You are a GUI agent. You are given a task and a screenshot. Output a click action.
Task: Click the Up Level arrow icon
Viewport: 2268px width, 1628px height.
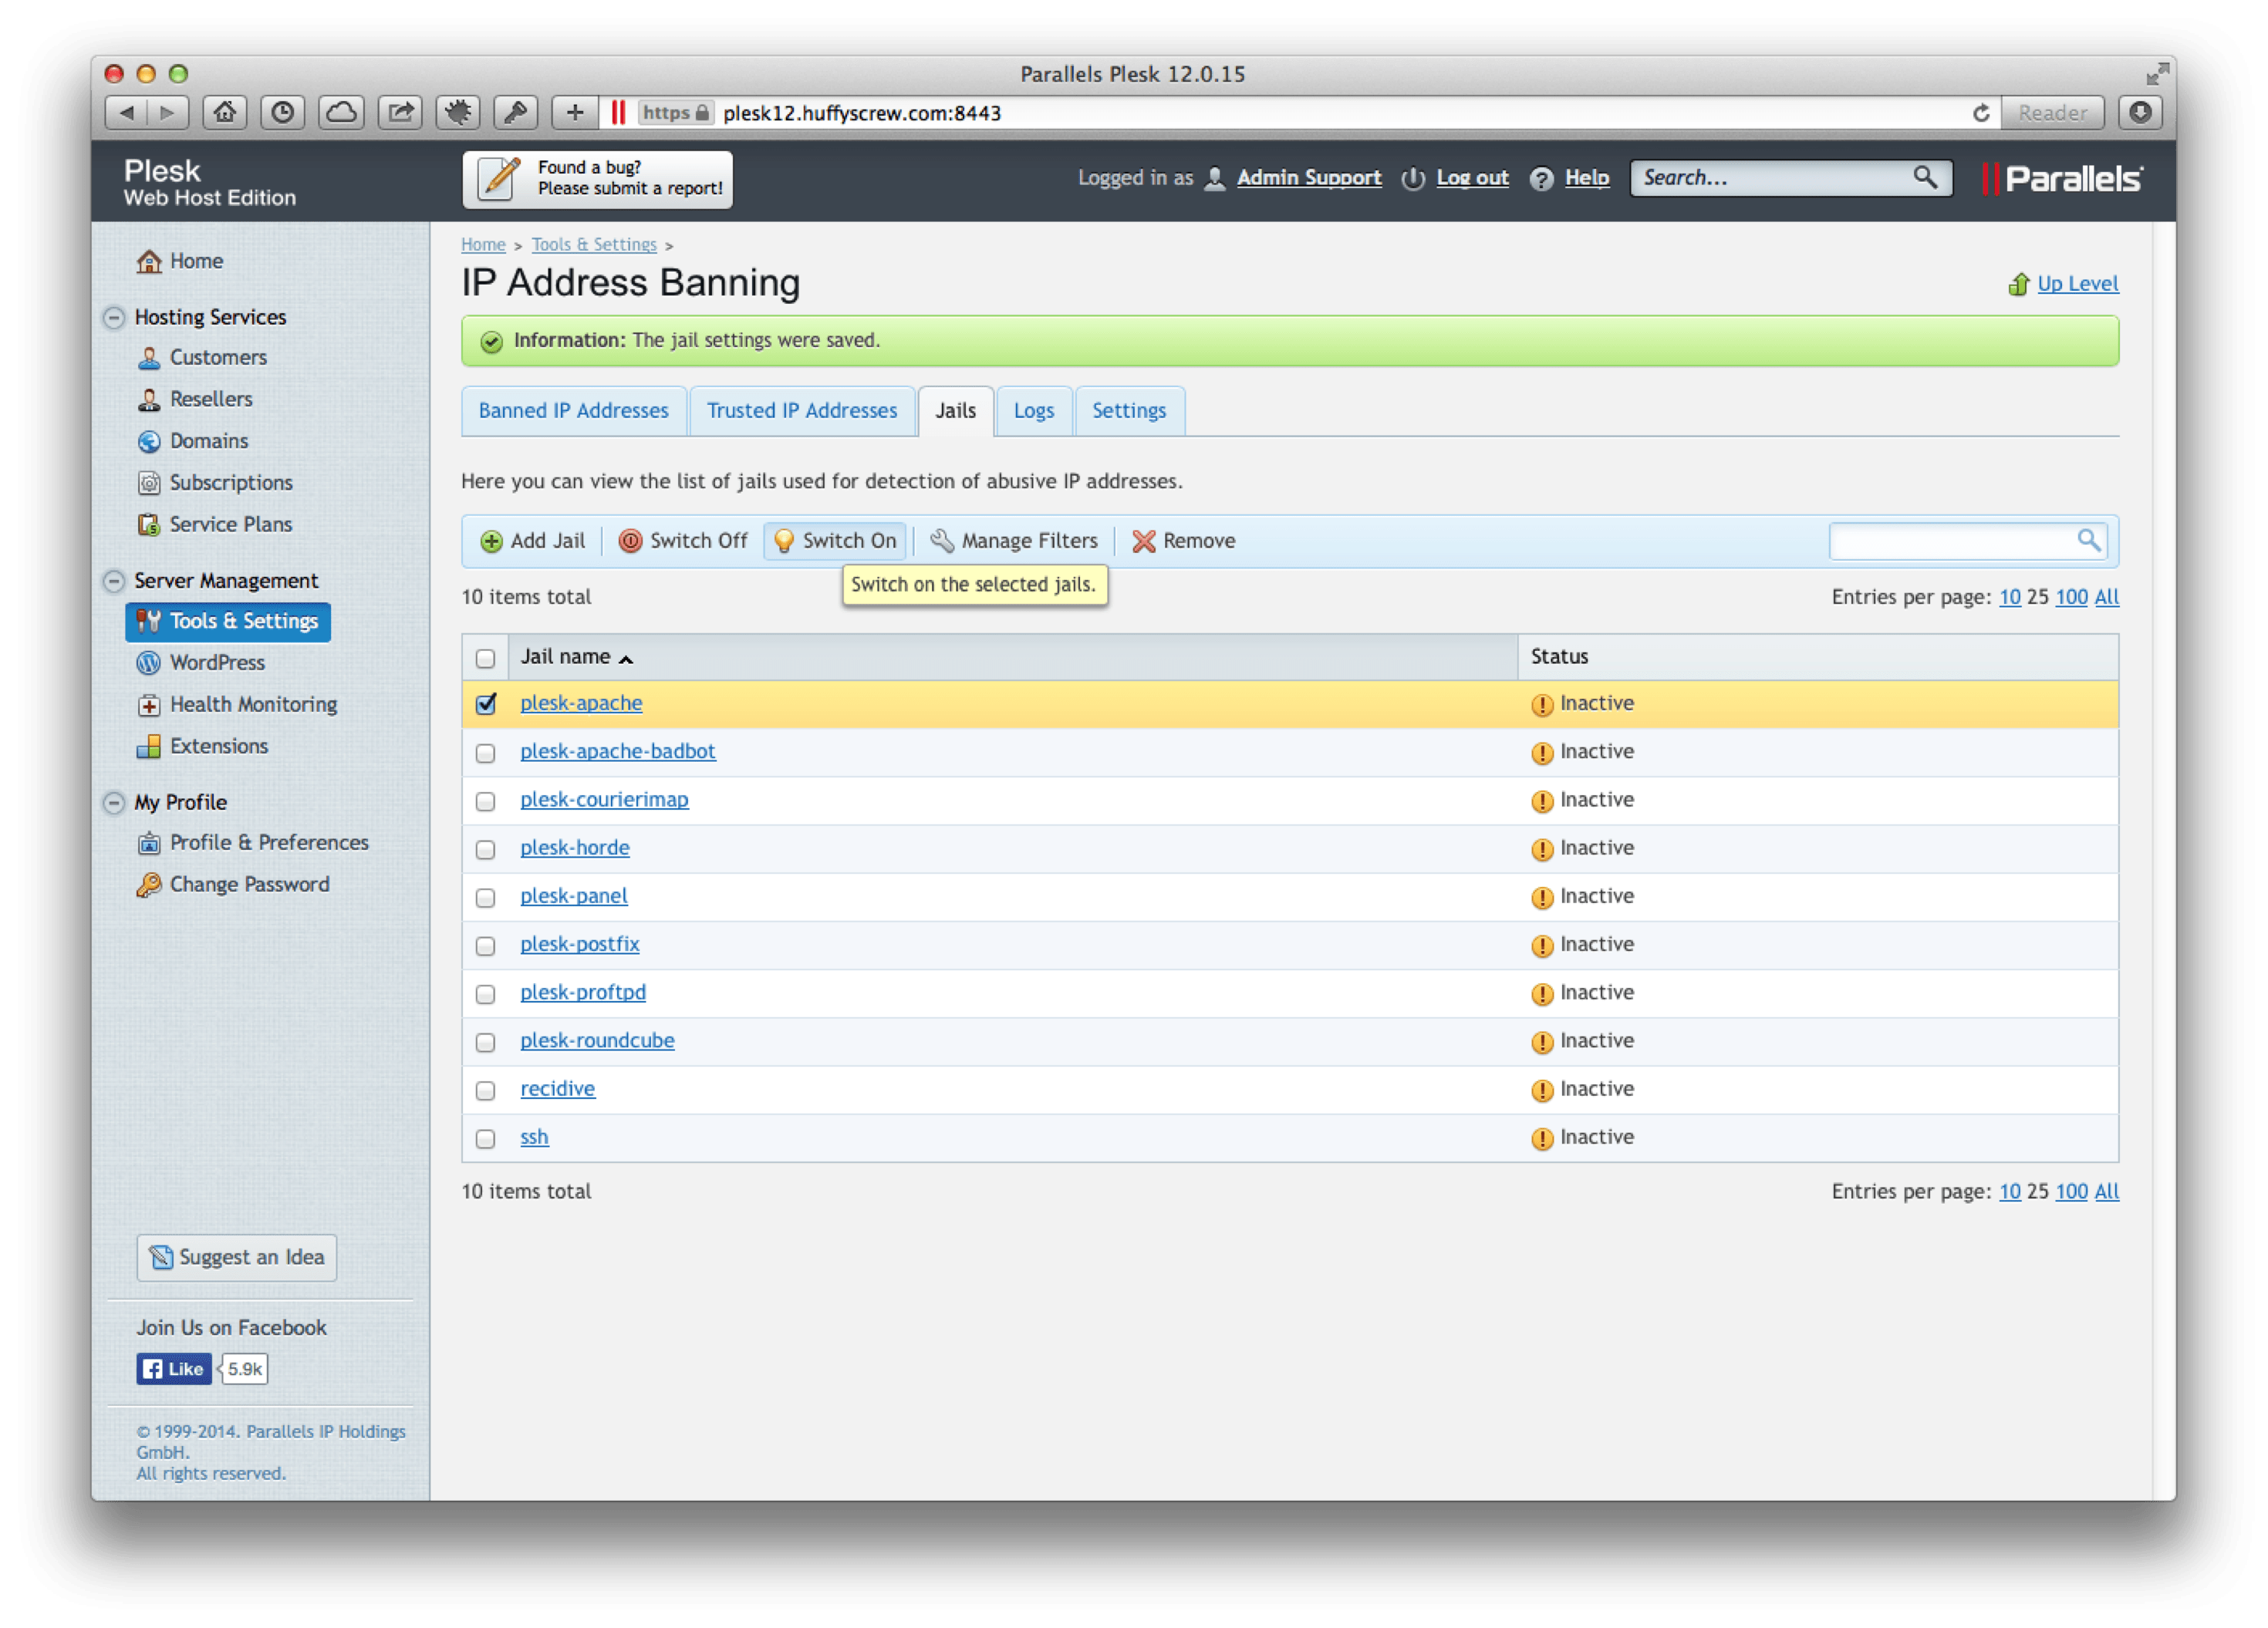point(2018,284)
